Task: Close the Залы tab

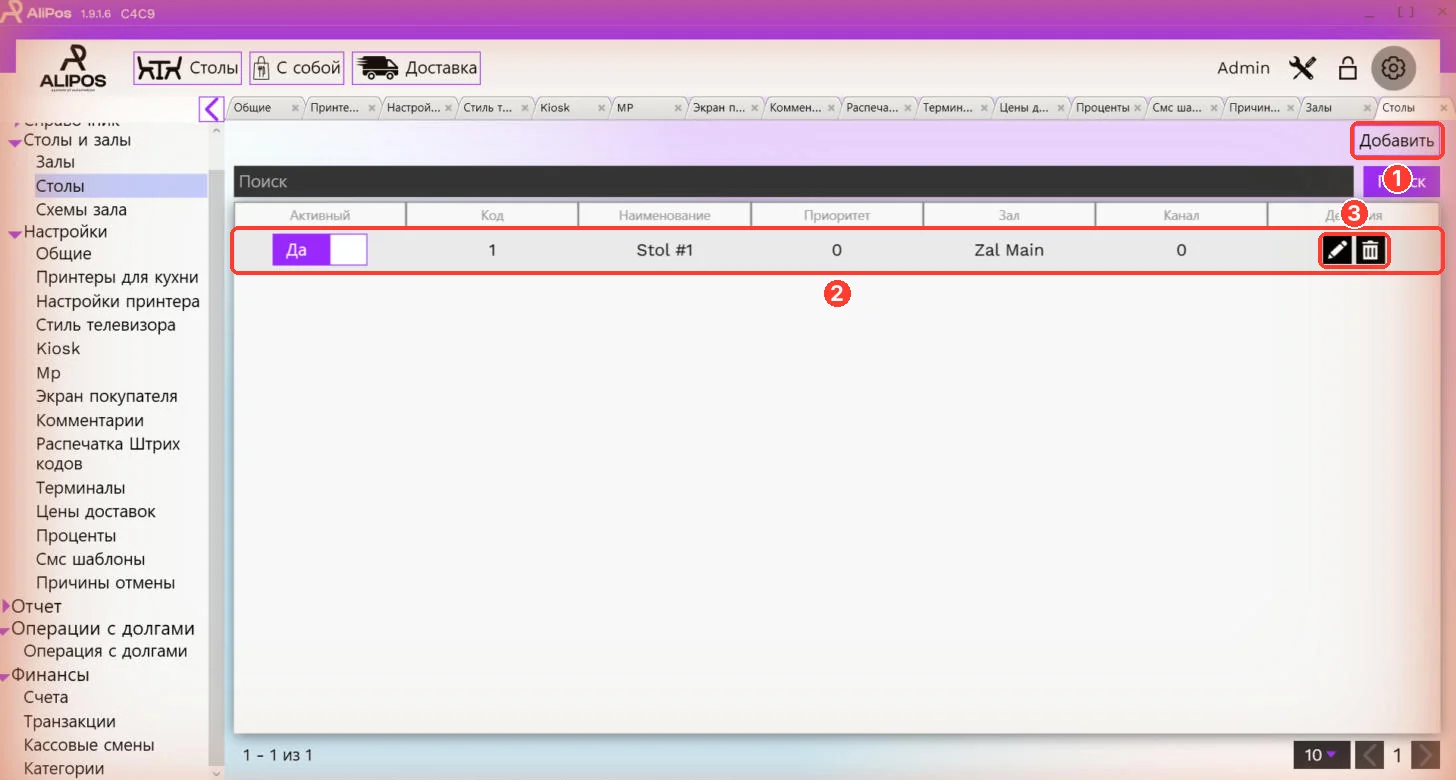Action: point(1368,108)
